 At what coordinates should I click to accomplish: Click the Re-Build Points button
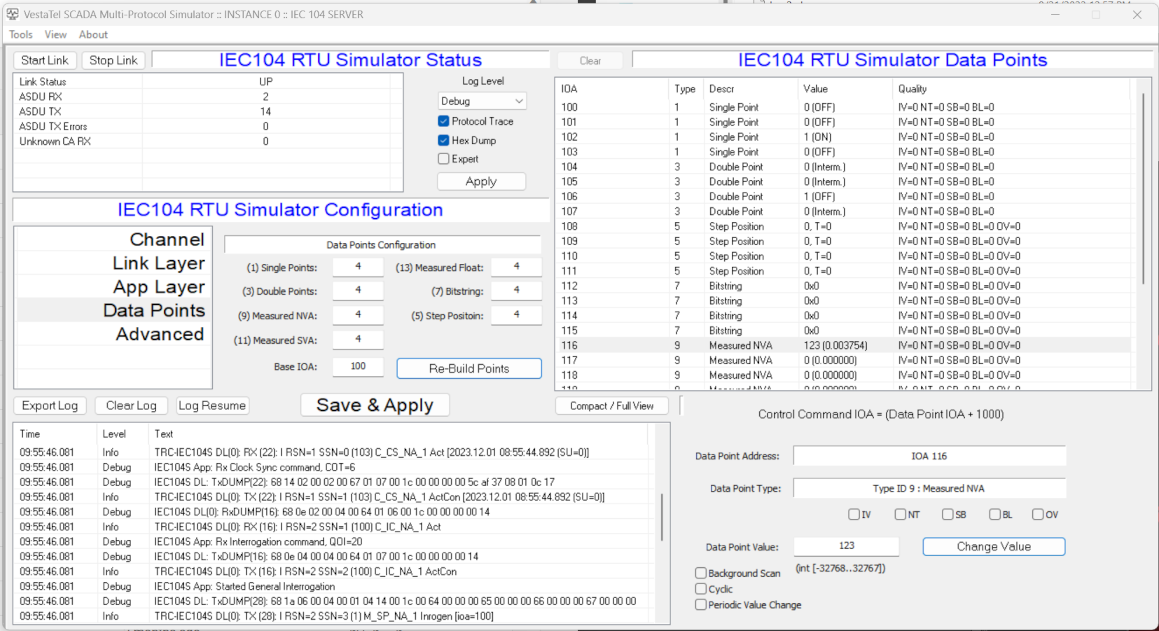tap(469, 368)
